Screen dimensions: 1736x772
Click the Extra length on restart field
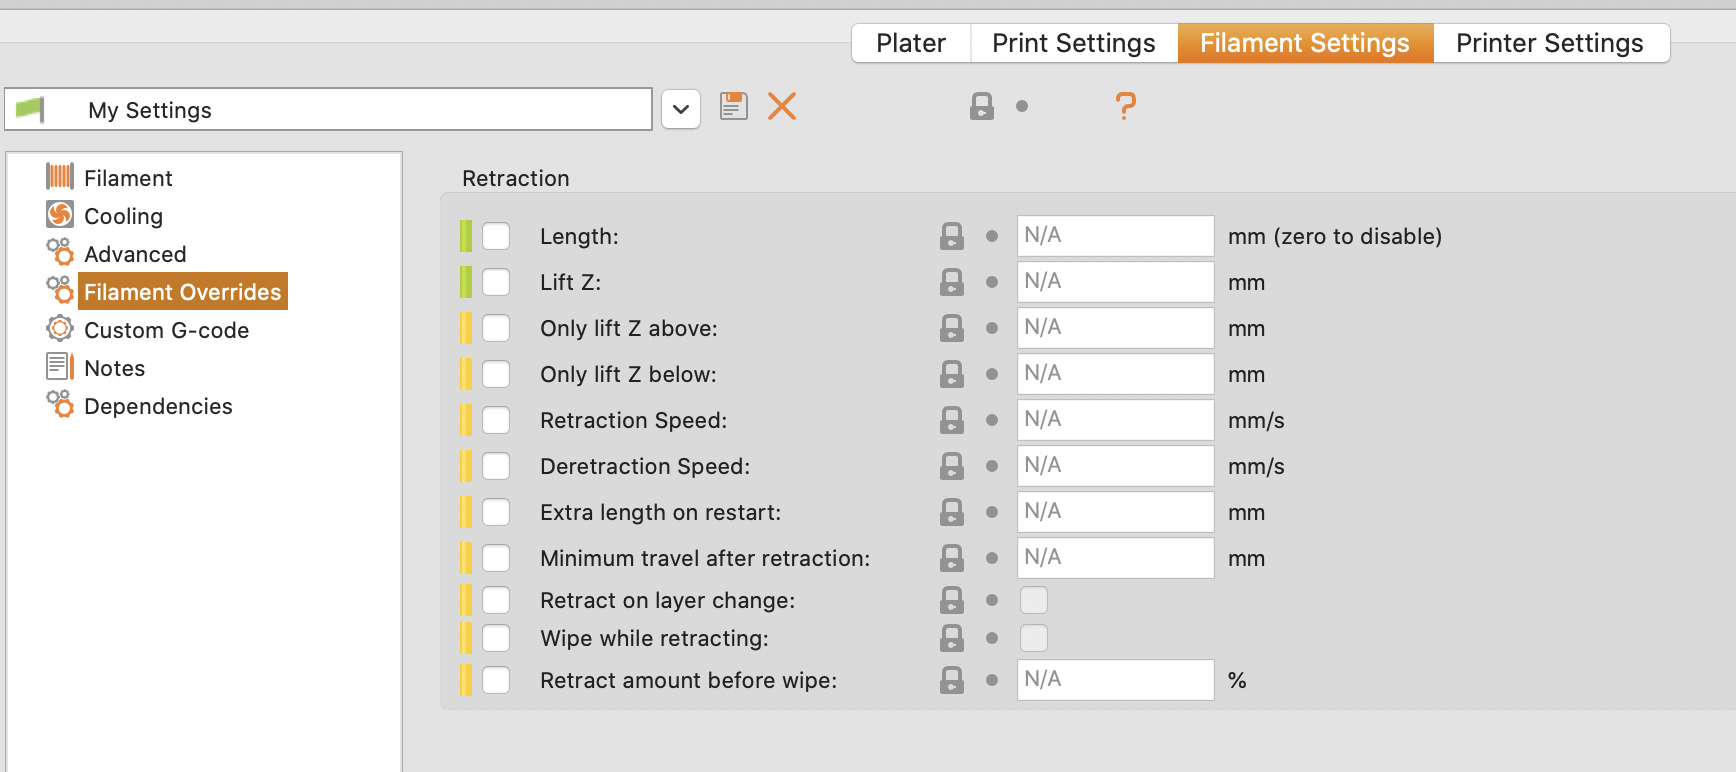point(1116,512)
